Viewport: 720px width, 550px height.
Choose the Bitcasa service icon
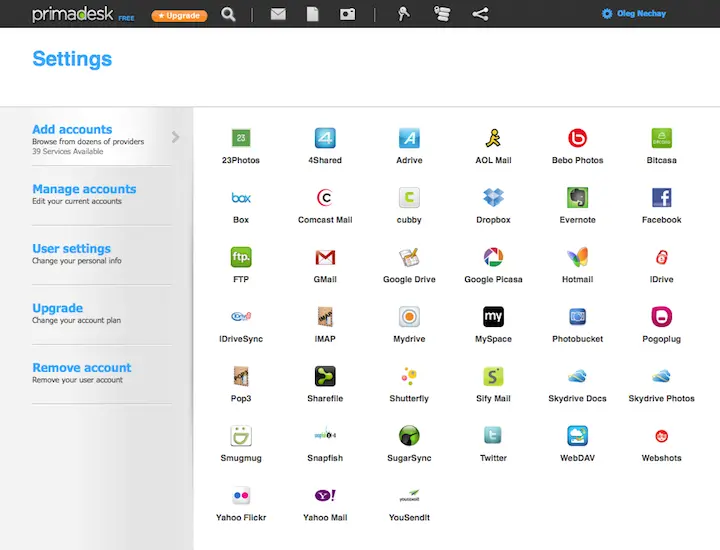662,138
